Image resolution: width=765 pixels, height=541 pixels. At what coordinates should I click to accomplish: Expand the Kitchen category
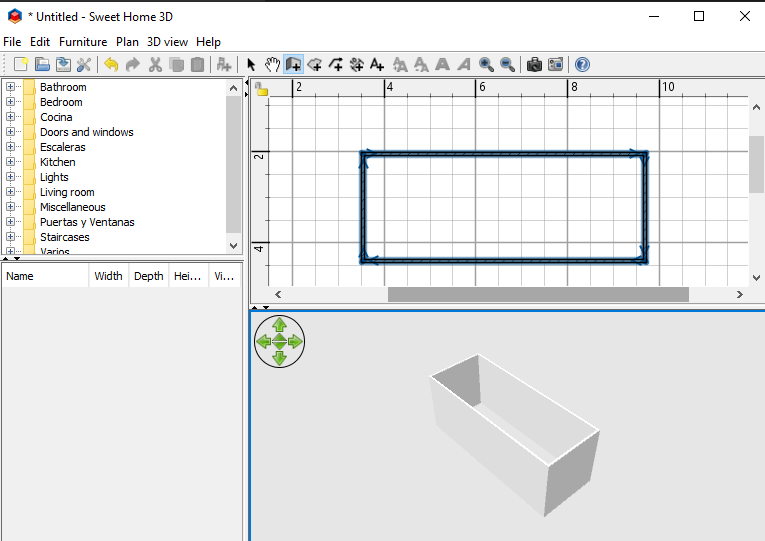10,161
